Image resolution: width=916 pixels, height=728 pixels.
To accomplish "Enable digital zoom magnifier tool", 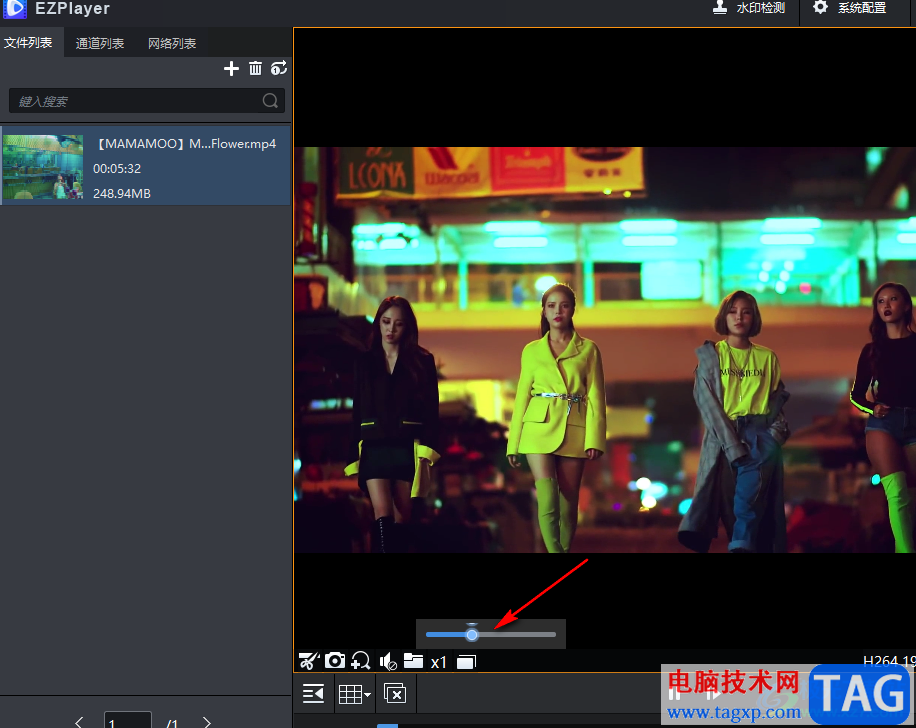I will point(360,661).
